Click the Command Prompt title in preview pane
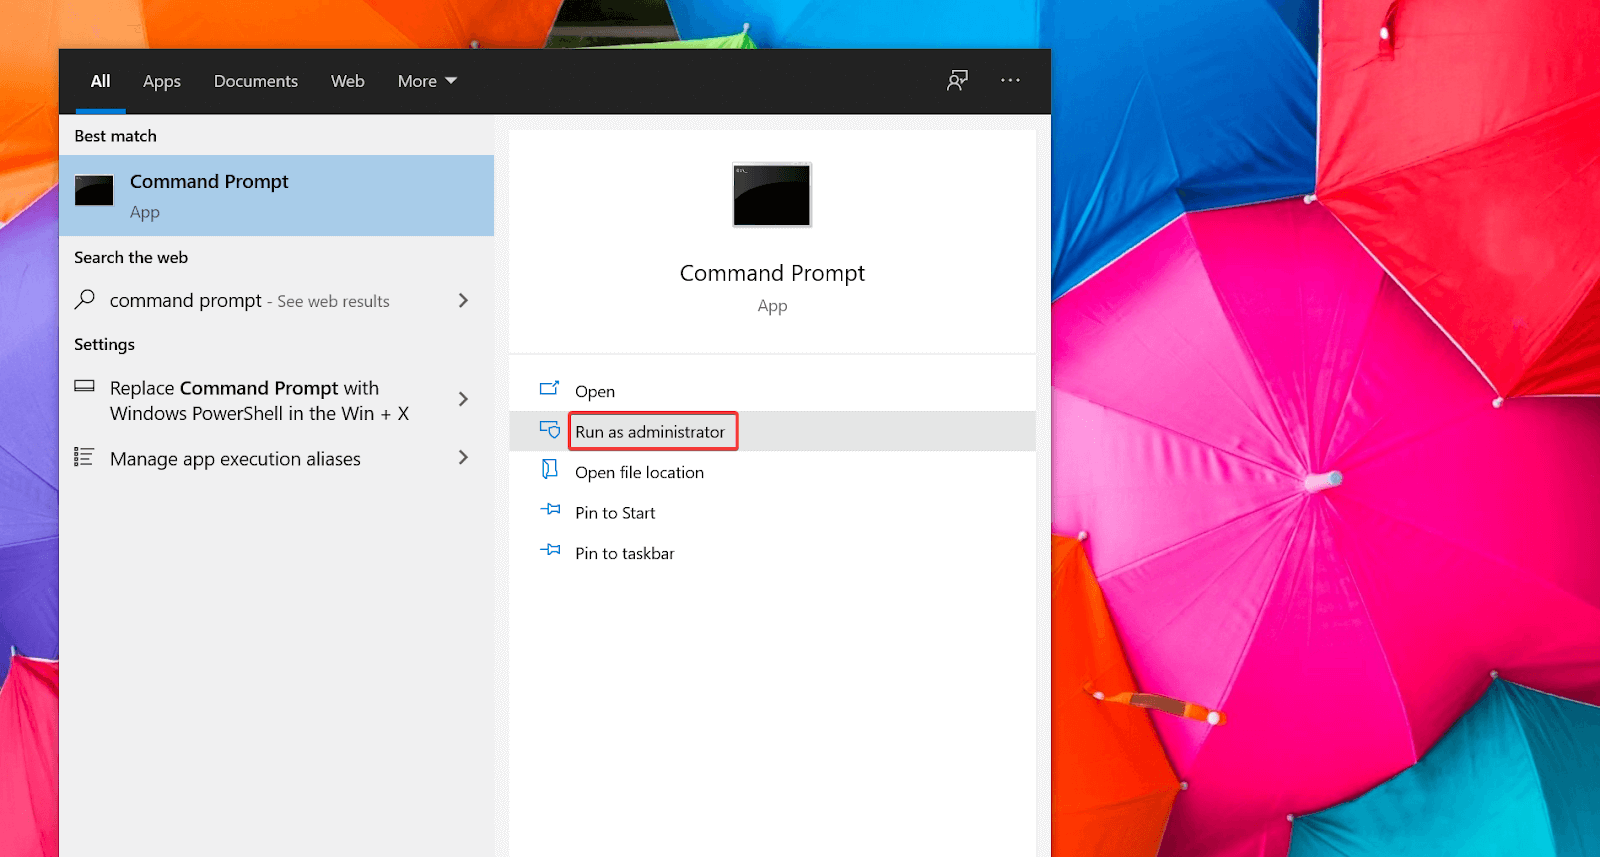The height and width of the screenshot is (857, 1600). [x=772, y=274]
